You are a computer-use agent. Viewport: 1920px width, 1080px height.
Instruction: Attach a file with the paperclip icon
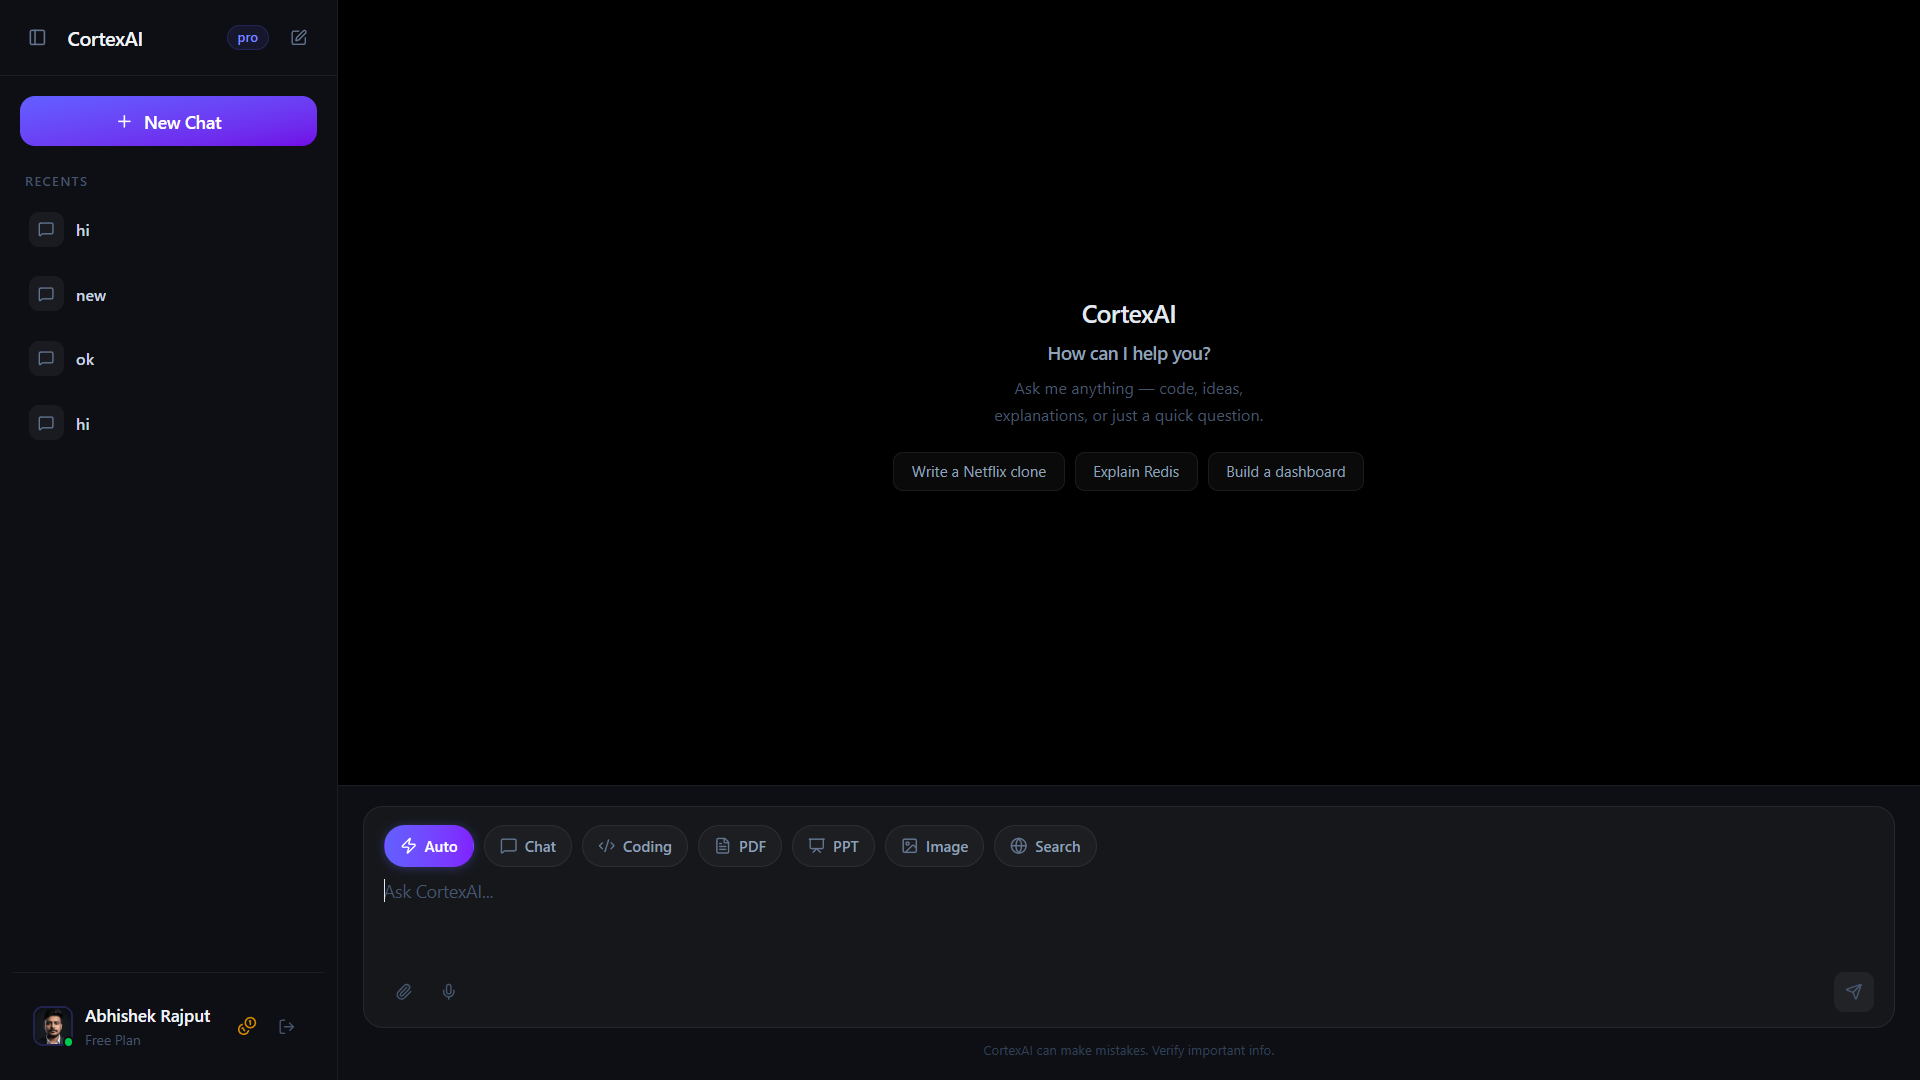point(404,991)
